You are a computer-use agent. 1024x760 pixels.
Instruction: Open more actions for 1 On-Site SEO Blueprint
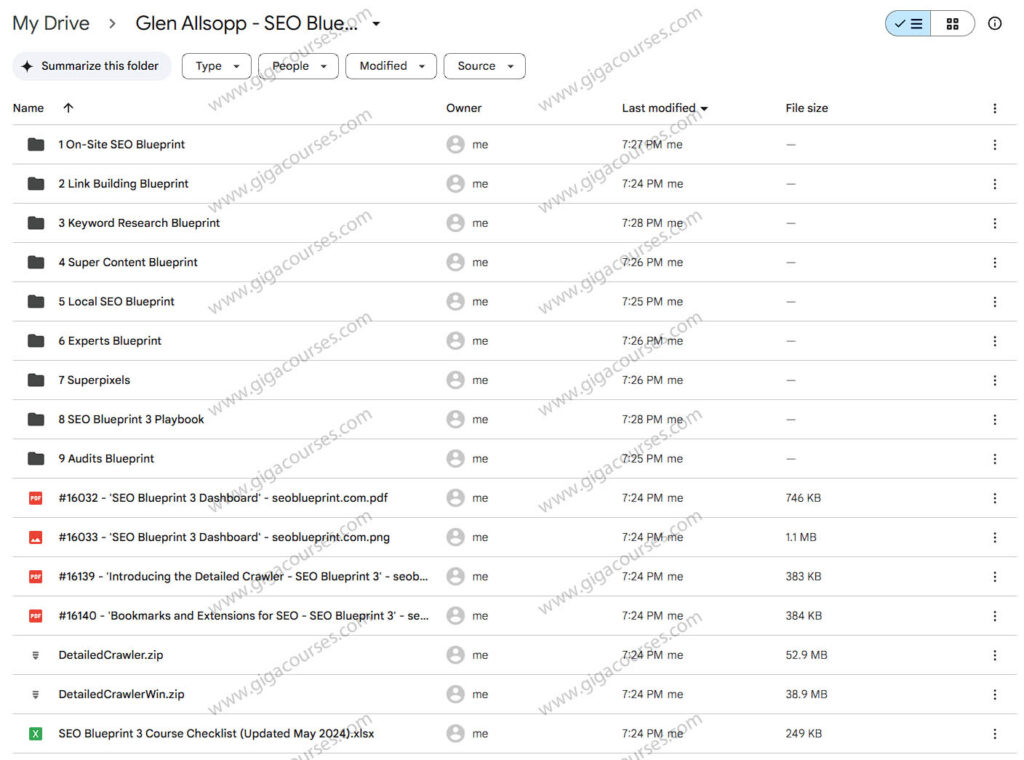pos(994,144)
